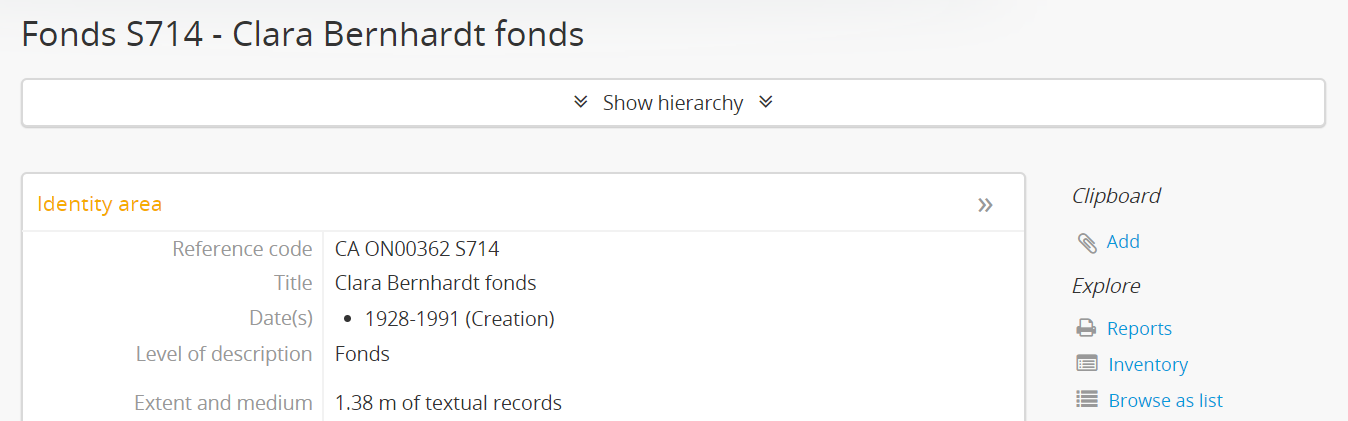Click the Title value Clara Bernhardt fonds

(x=435, y=283)
